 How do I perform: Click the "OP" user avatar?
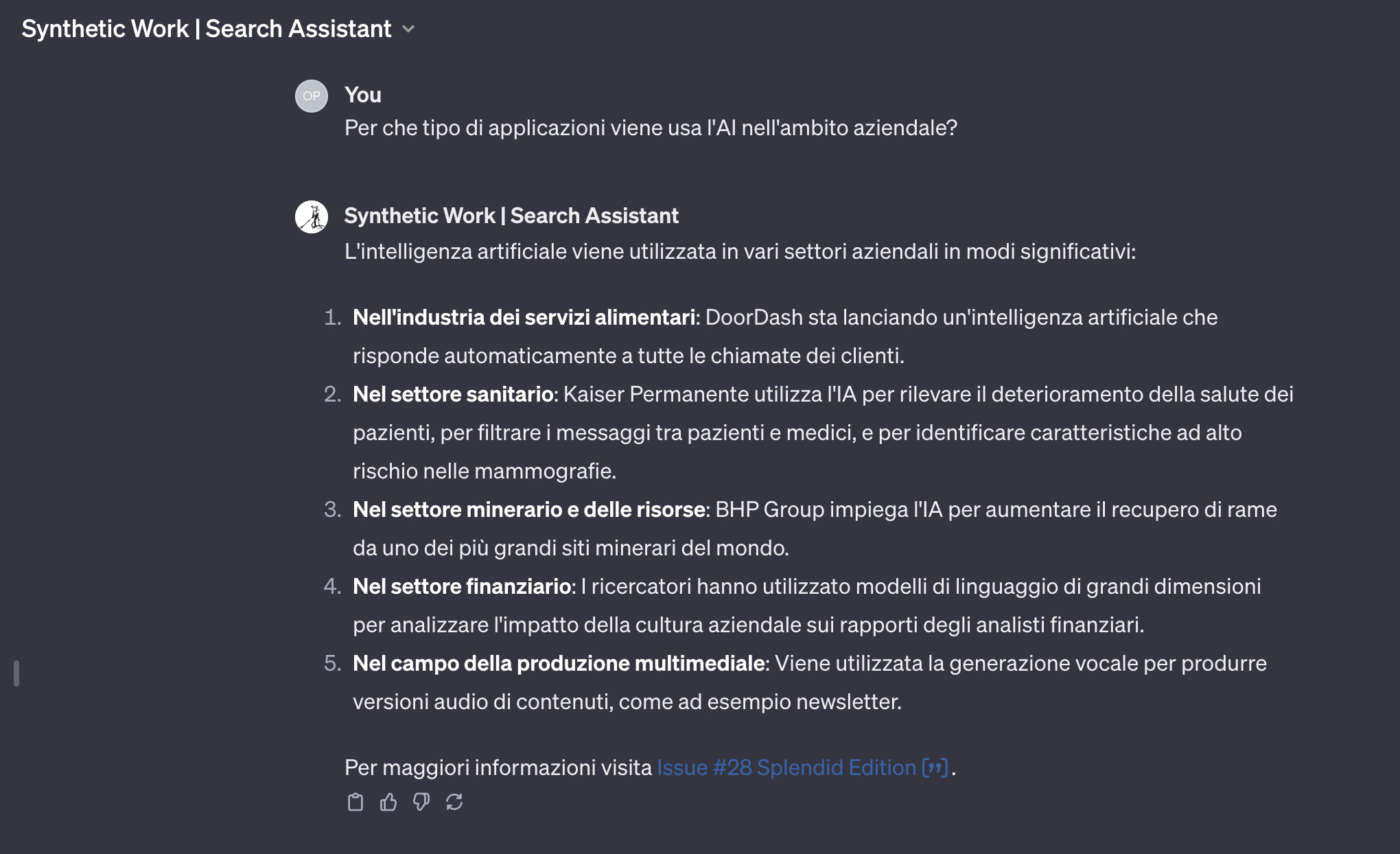coord(312,95)
